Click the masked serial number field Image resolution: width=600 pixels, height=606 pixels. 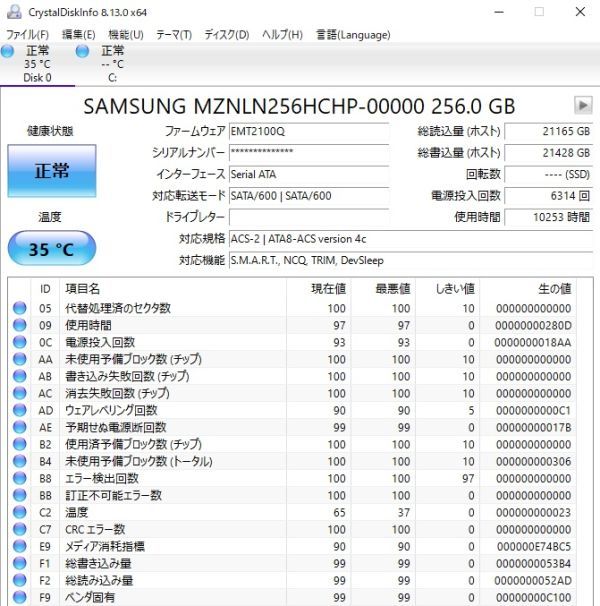tap(309, 153)
